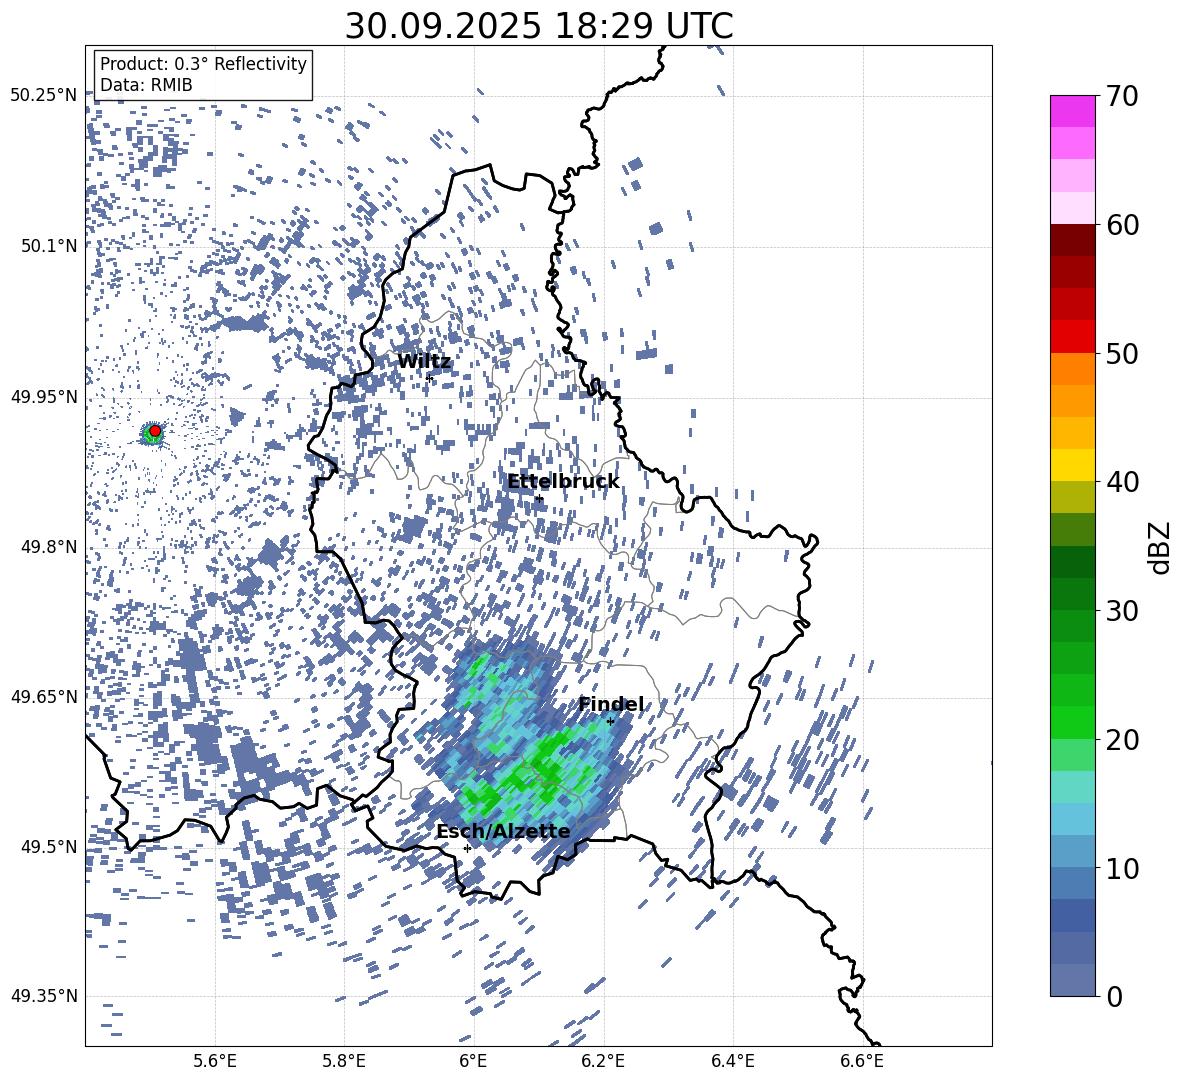Select the Ettelbruck city label

pos(563,482)
